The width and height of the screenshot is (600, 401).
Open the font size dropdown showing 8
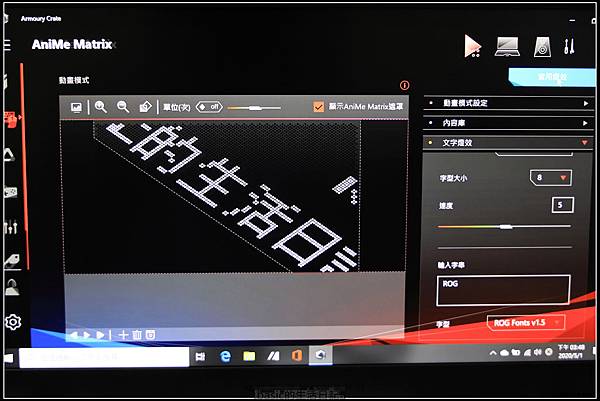coord(551,178)
